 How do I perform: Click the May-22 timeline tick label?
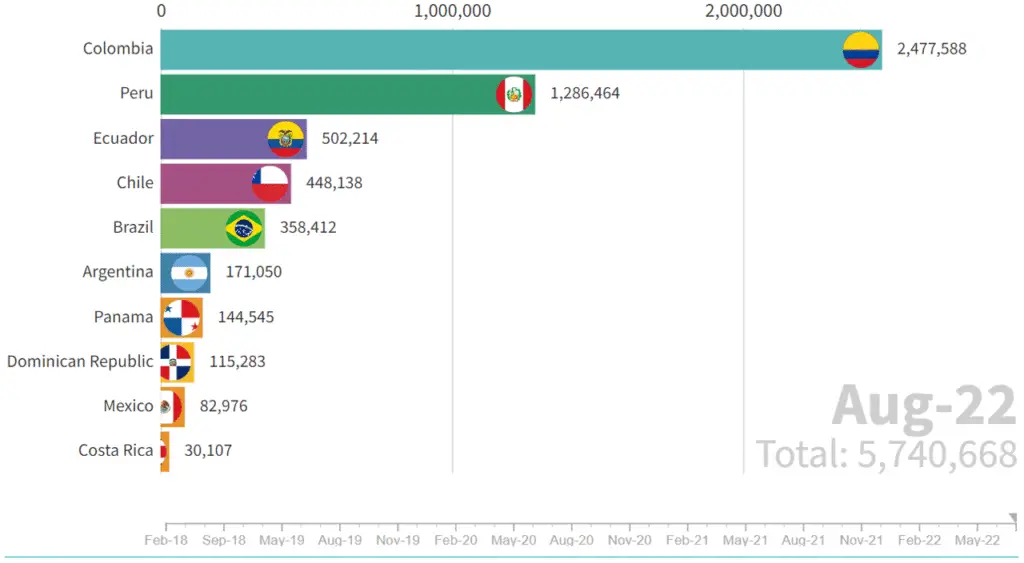pyautogui.click(x=977, y=540)
